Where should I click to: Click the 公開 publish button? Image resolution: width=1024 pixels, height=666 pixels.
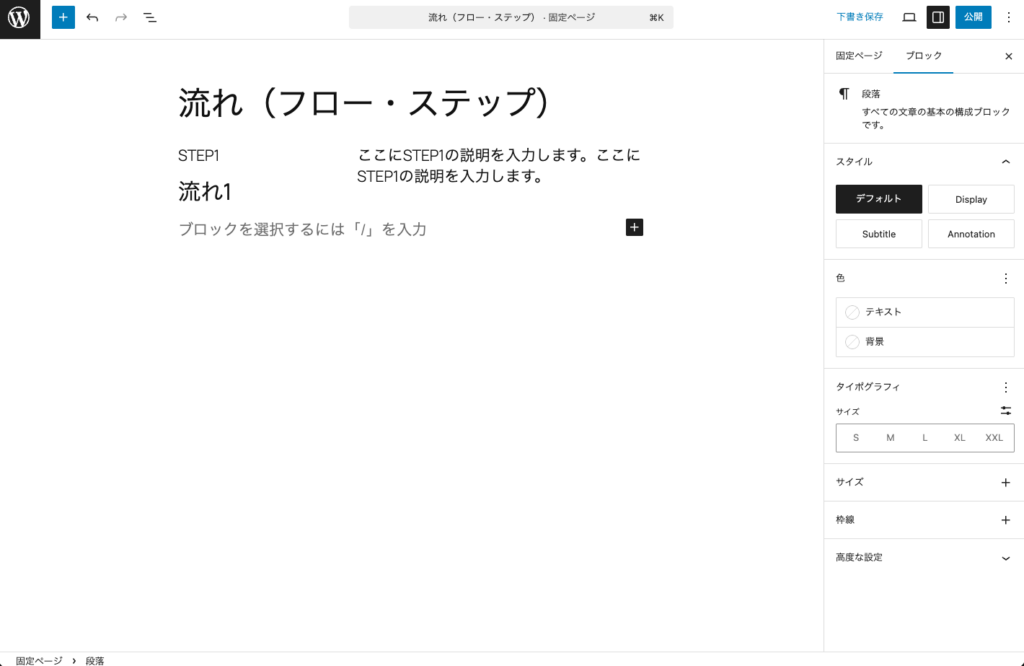point(970,17)
